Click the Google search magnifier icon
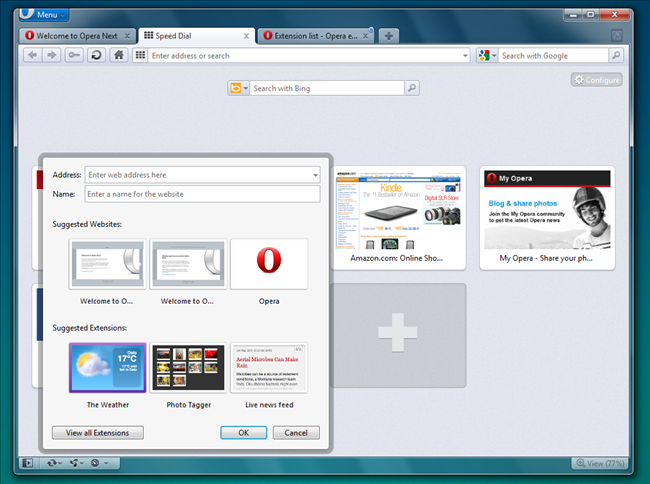The height and width of the screenshot is (484, 650). click(616, 56)
